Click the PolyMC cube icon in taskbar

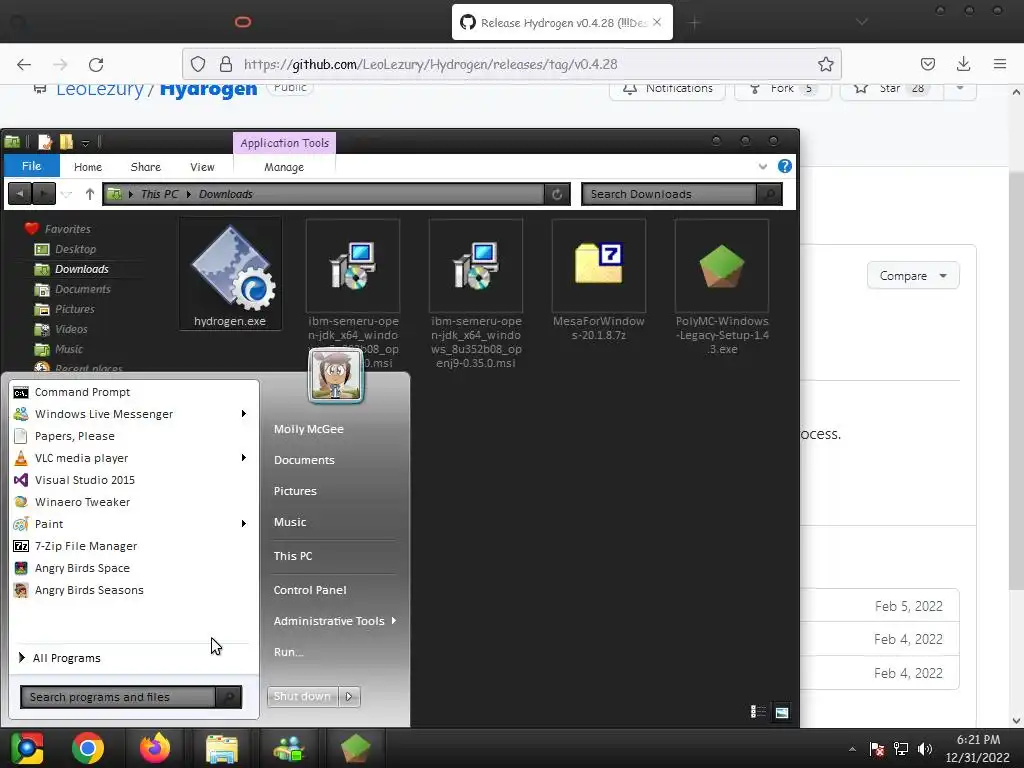tap(355, 748)
